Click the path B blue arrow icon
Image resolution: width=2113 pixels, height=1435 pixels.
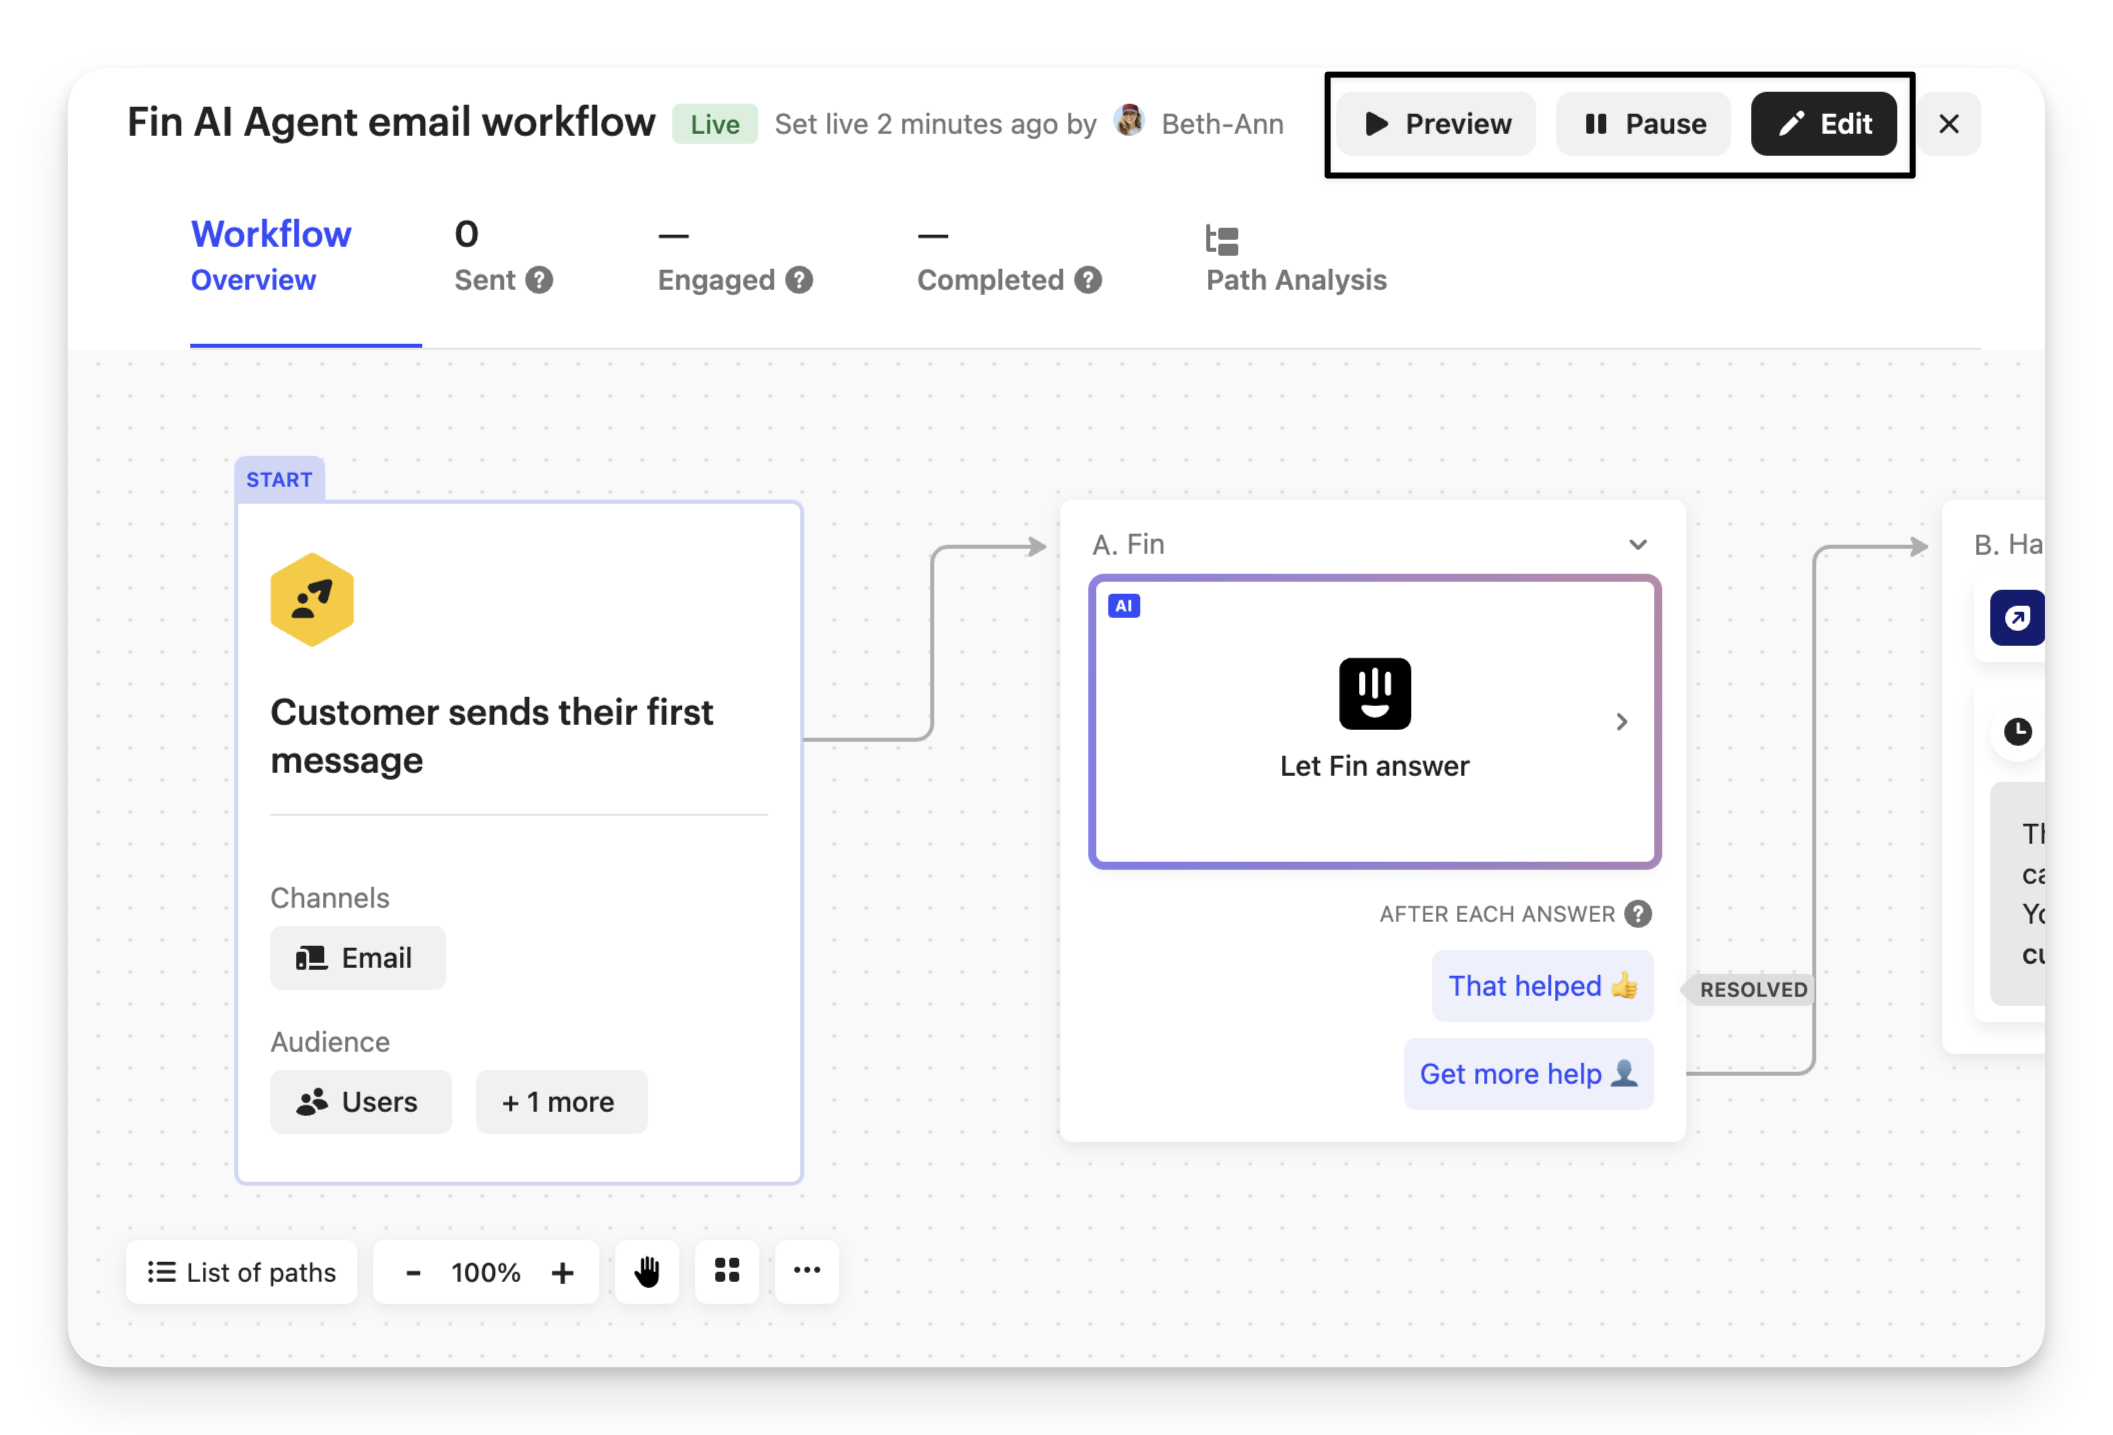[x=2016, y=618]
